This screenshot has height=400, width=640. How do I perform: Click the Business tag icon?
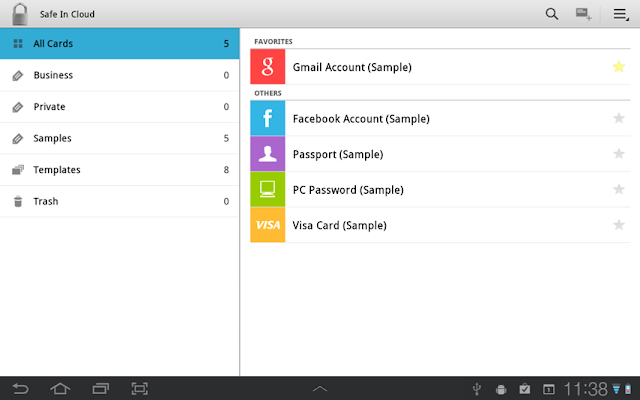point(18,76)
